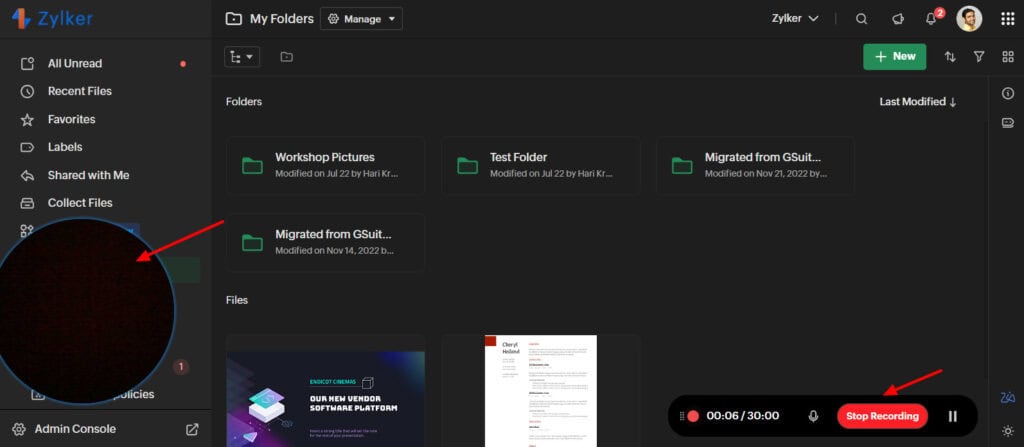Open Migrated from GSuit folder from Nov 14
Screen dimensions: 1024x447
point(326,242)
